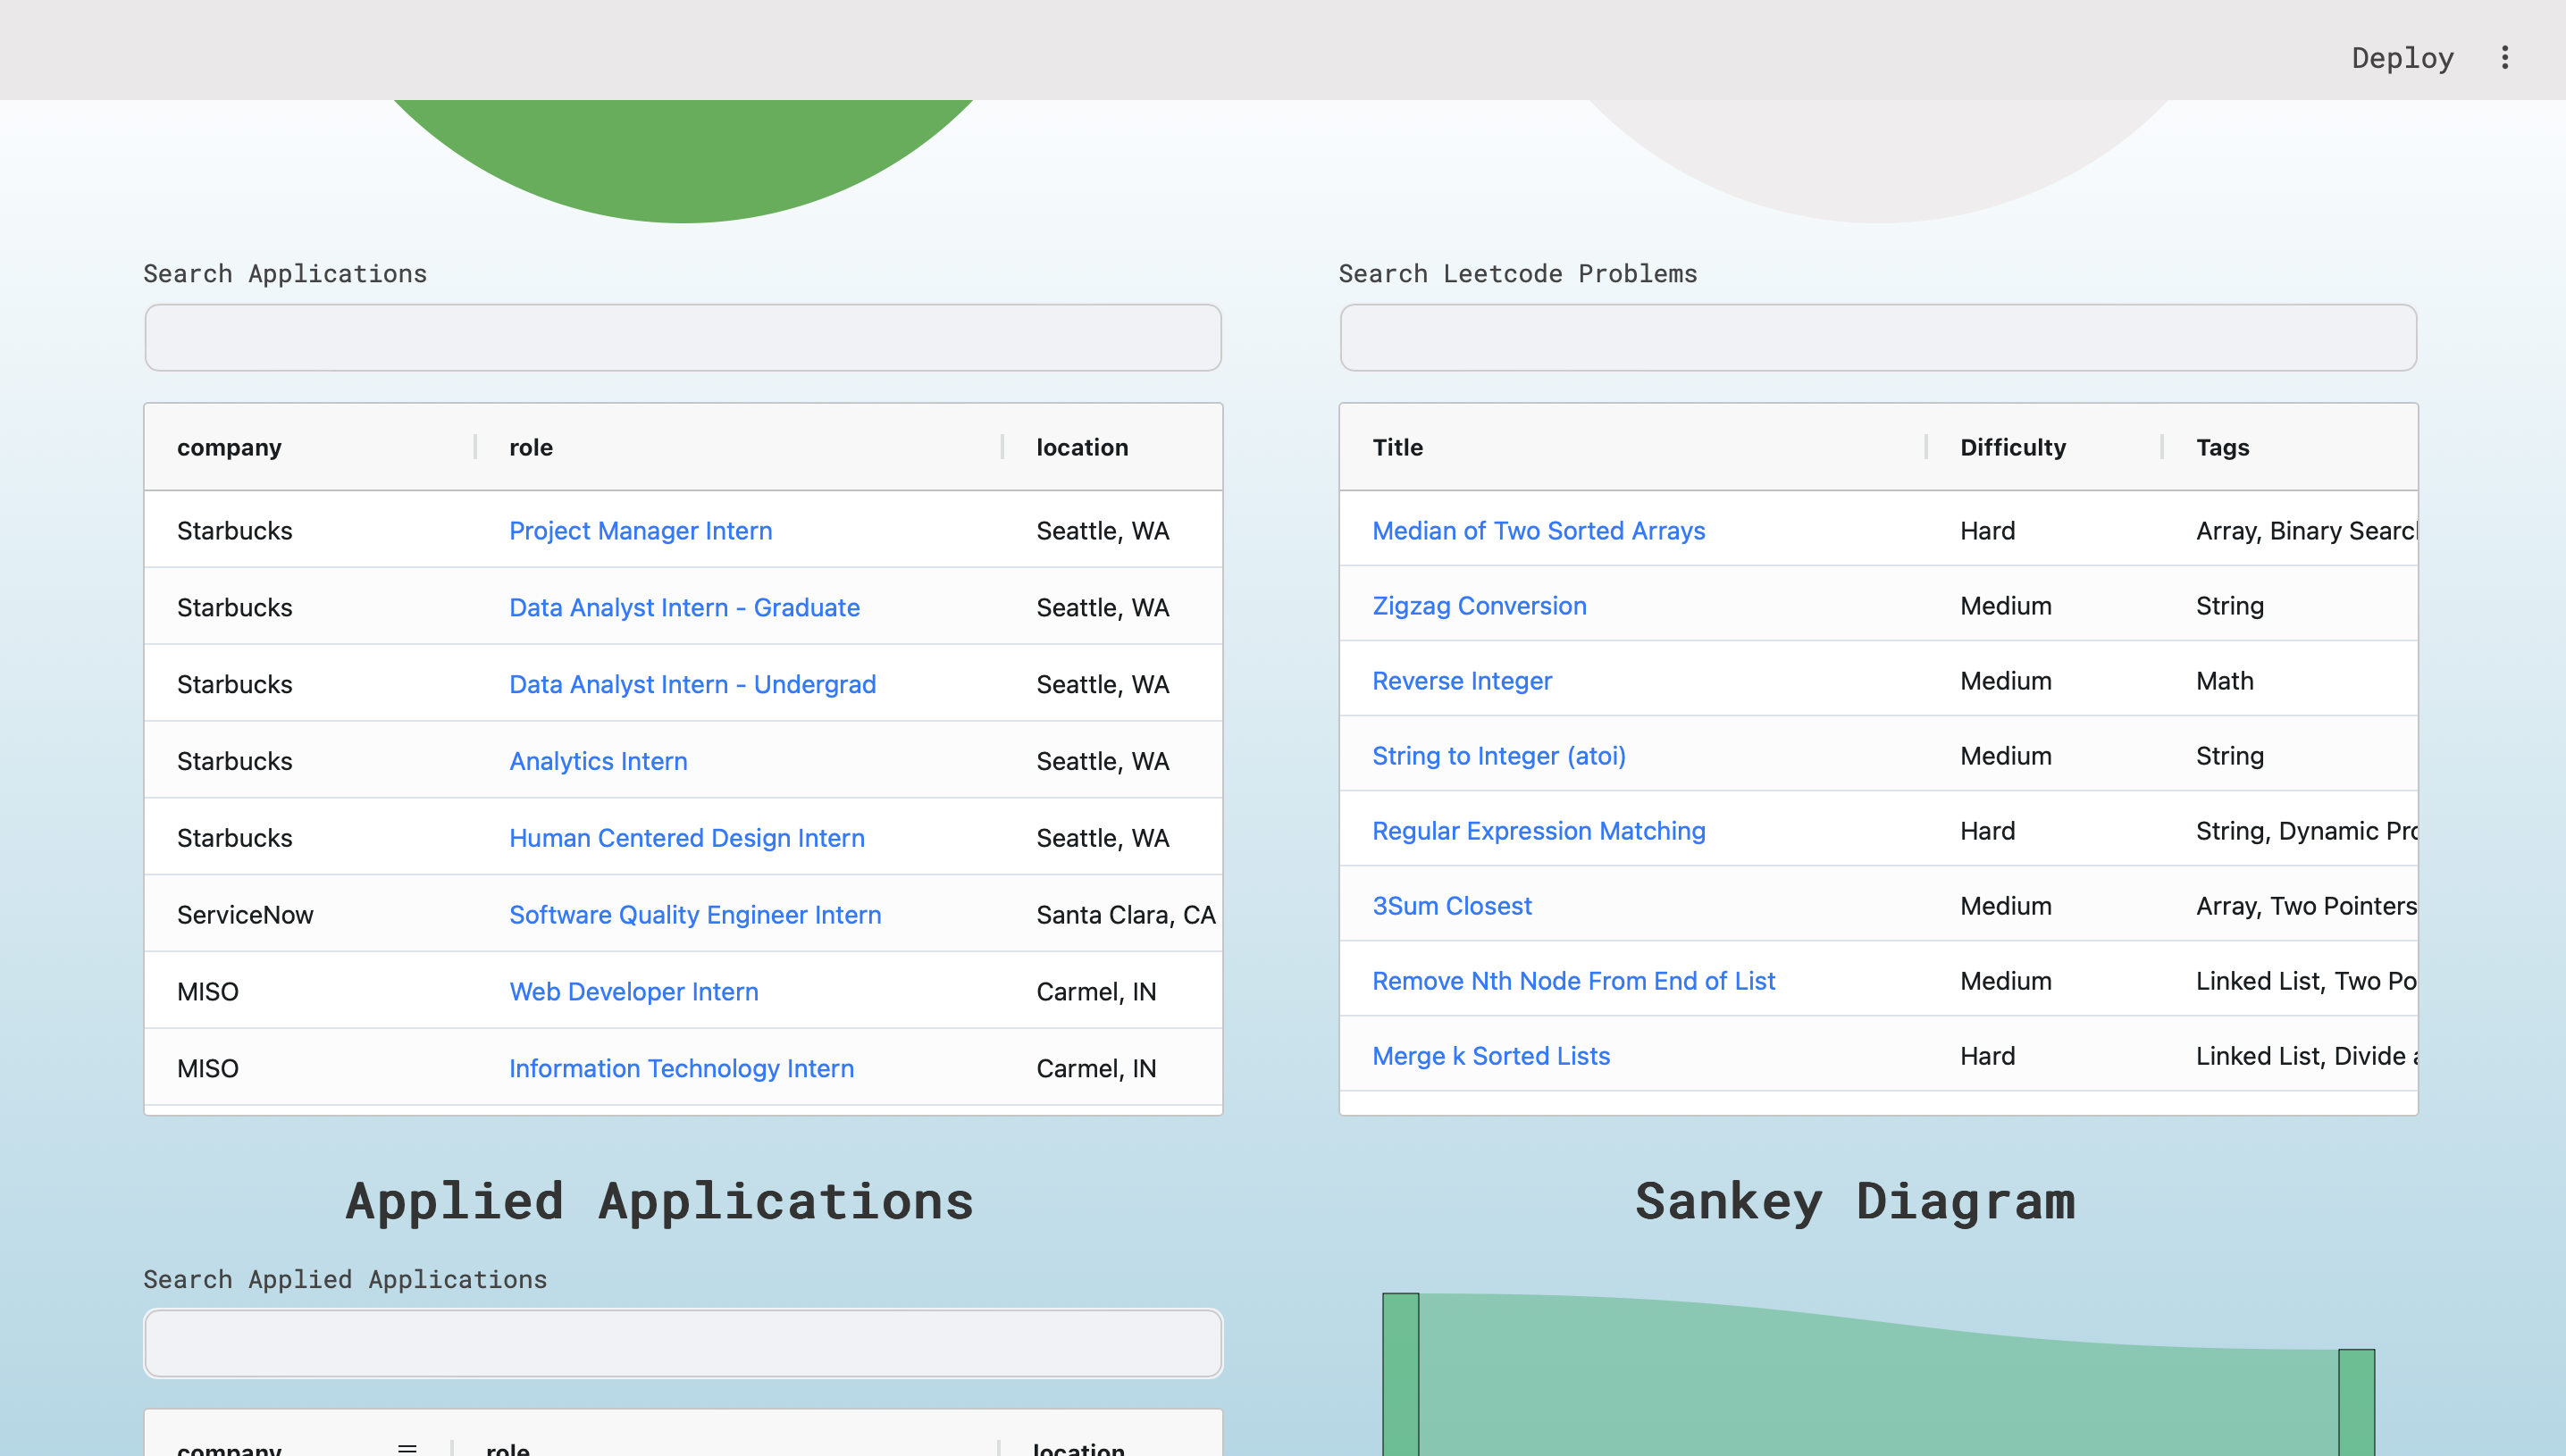This screenshot has width=2566, height=1456.
Task: Open Median of Two Sorted Arrays problem
Action: click(1538, 531)
